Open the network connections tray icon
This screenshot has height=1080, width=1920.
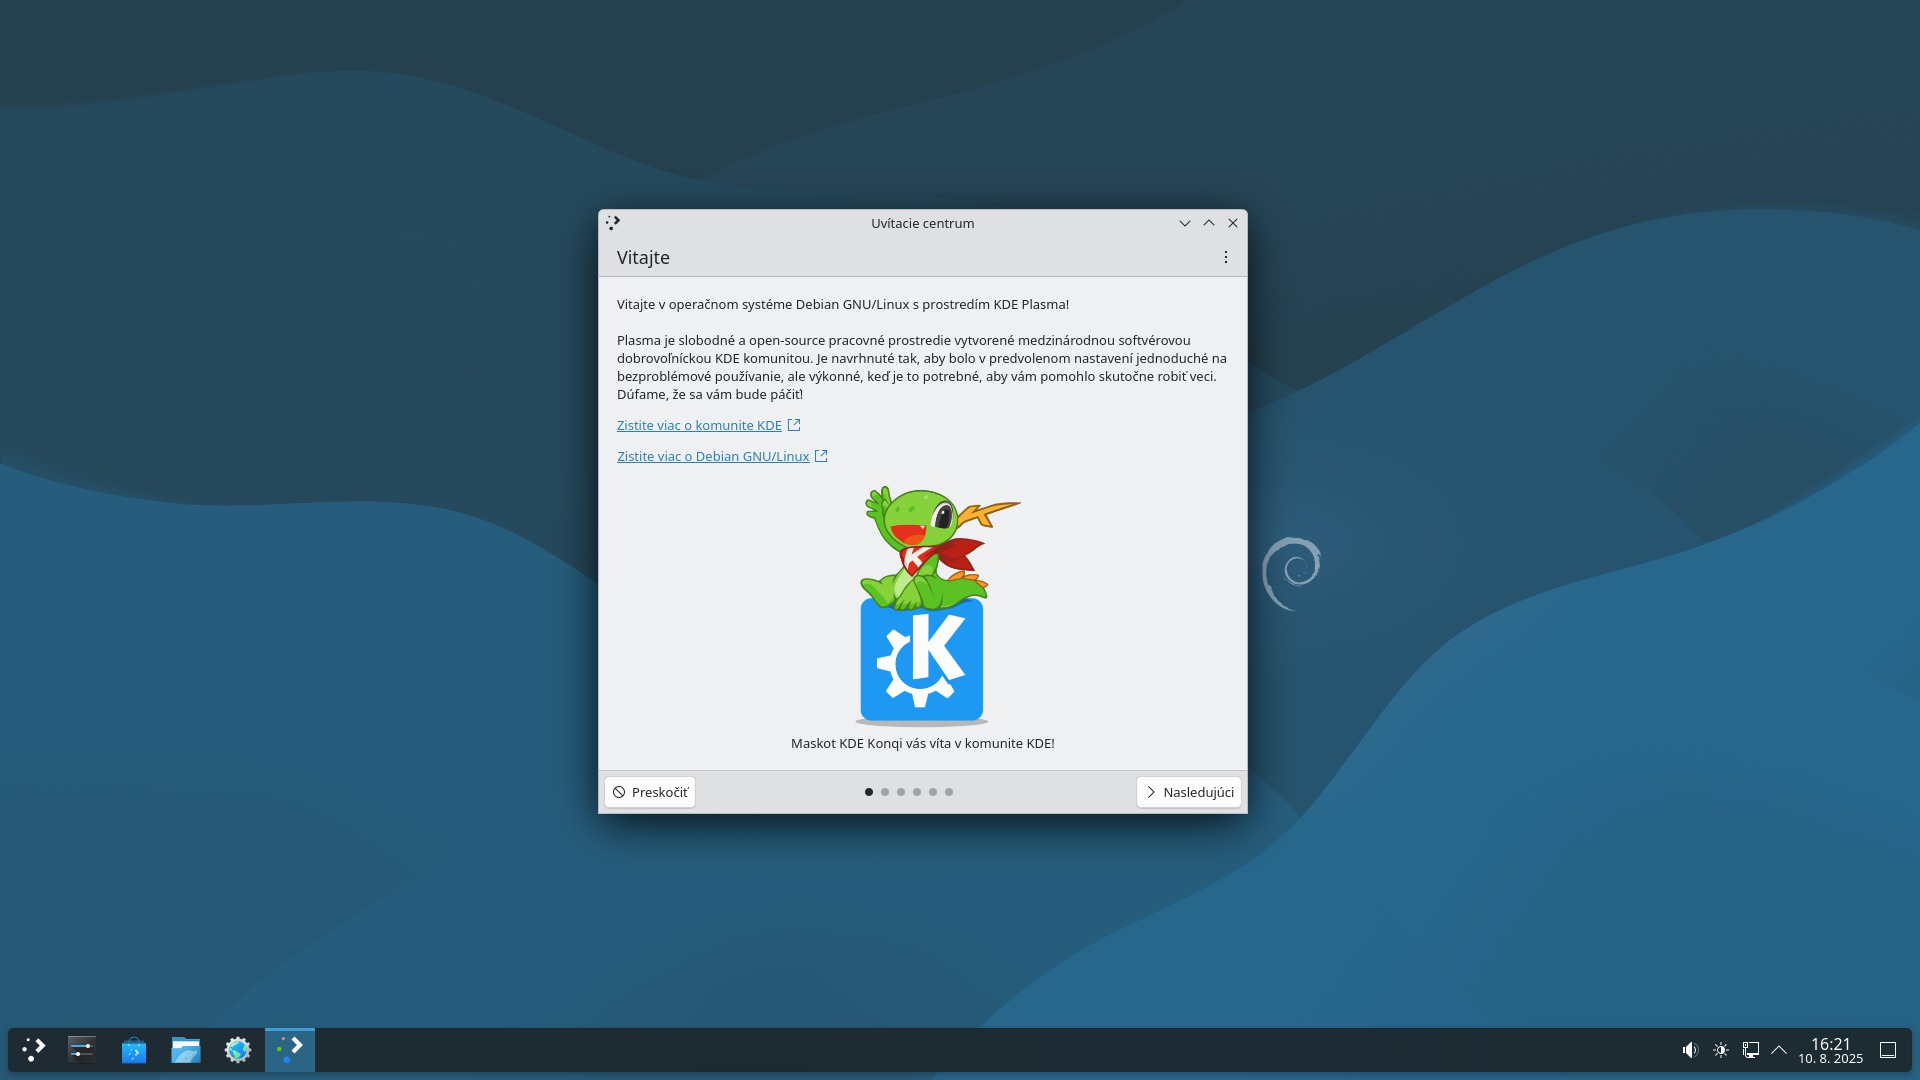pyautogui.click(x=1751, y=1050)
